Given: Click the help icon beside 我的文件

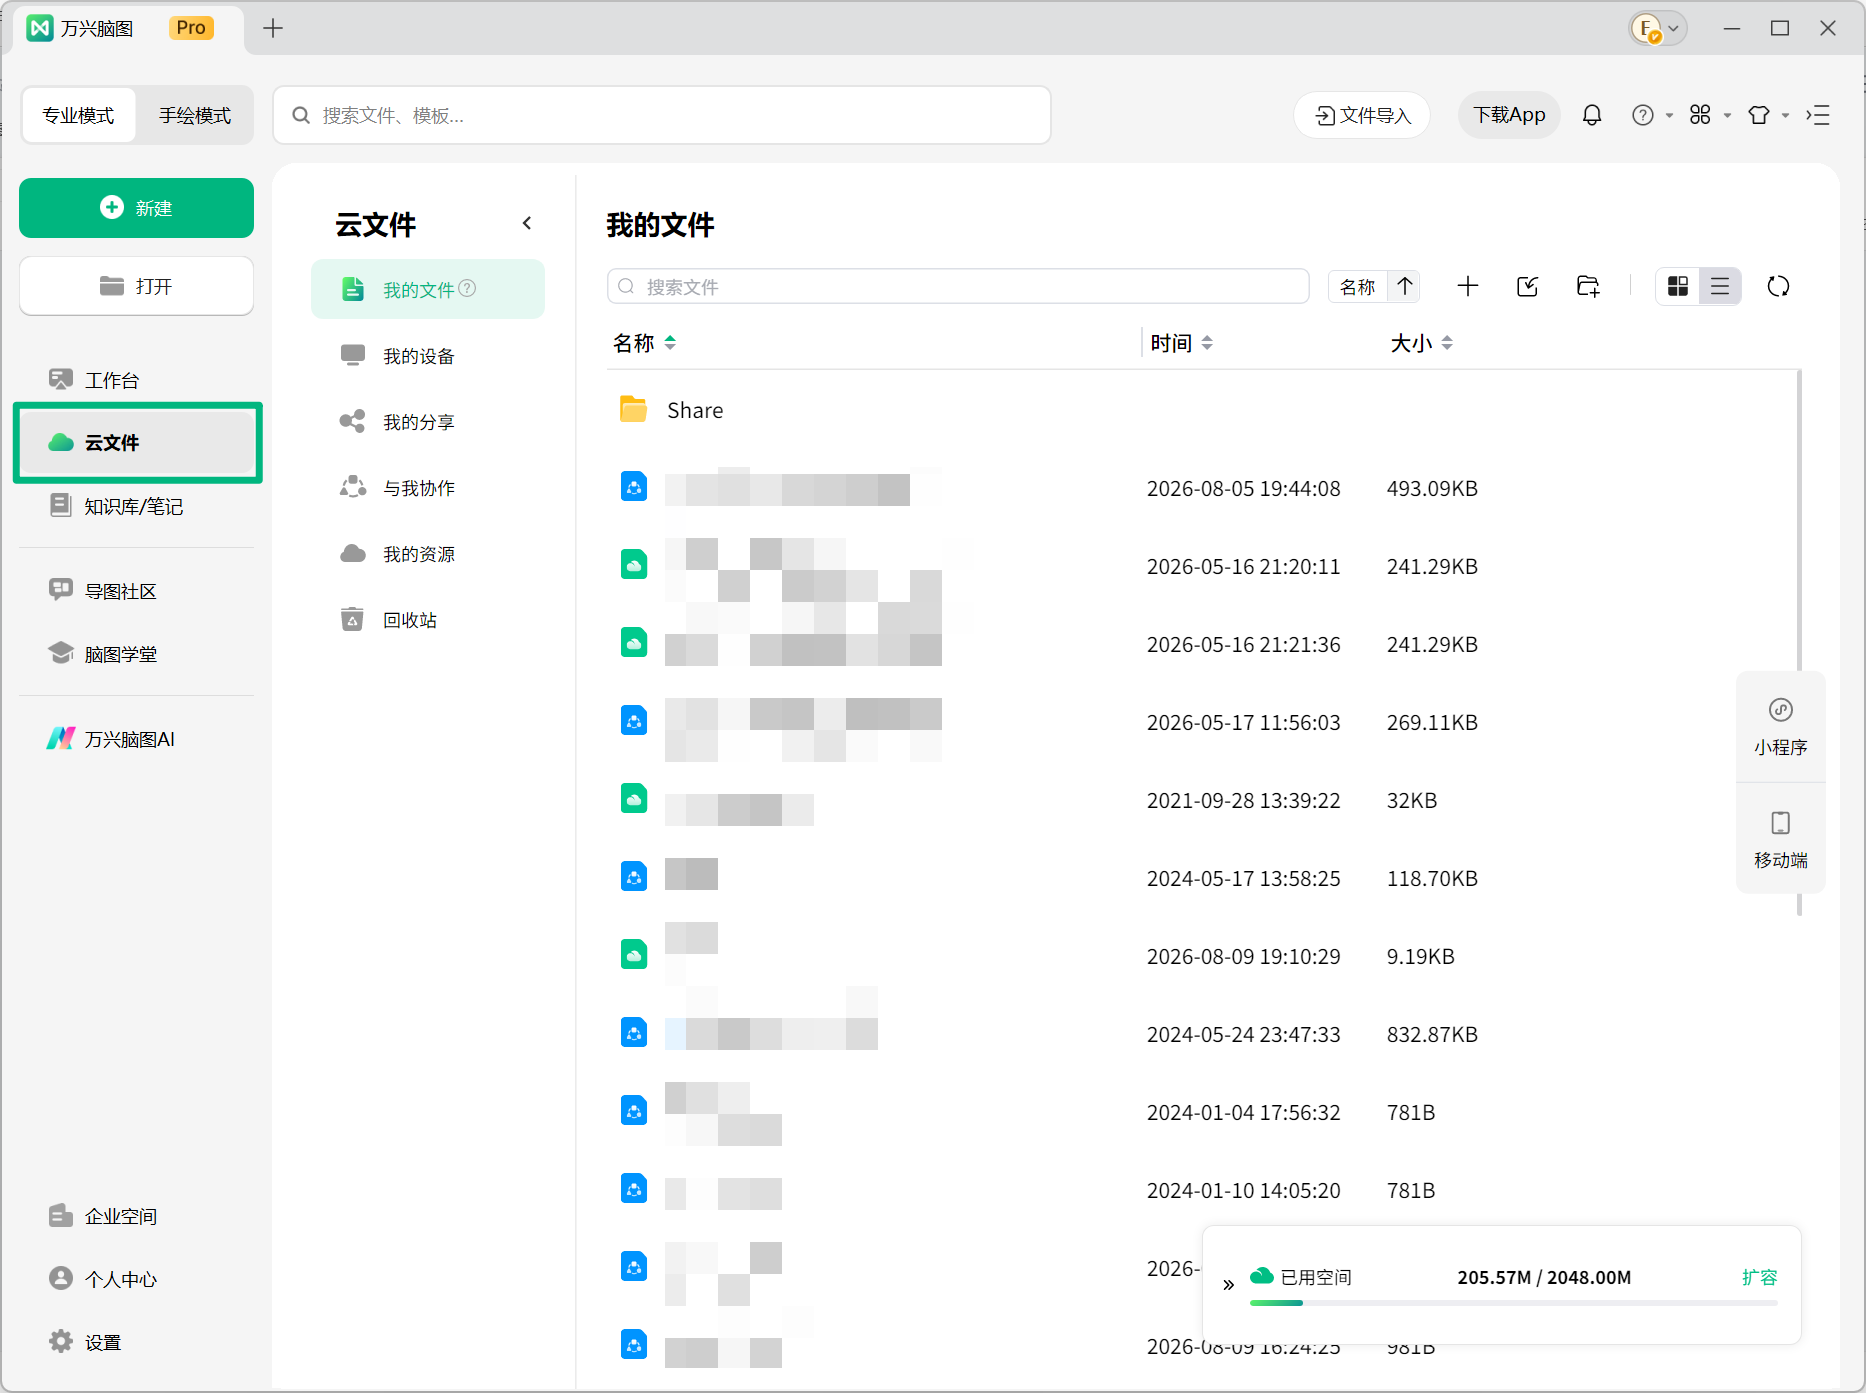Looking at the screenshot, I should [x=467, y=288].
